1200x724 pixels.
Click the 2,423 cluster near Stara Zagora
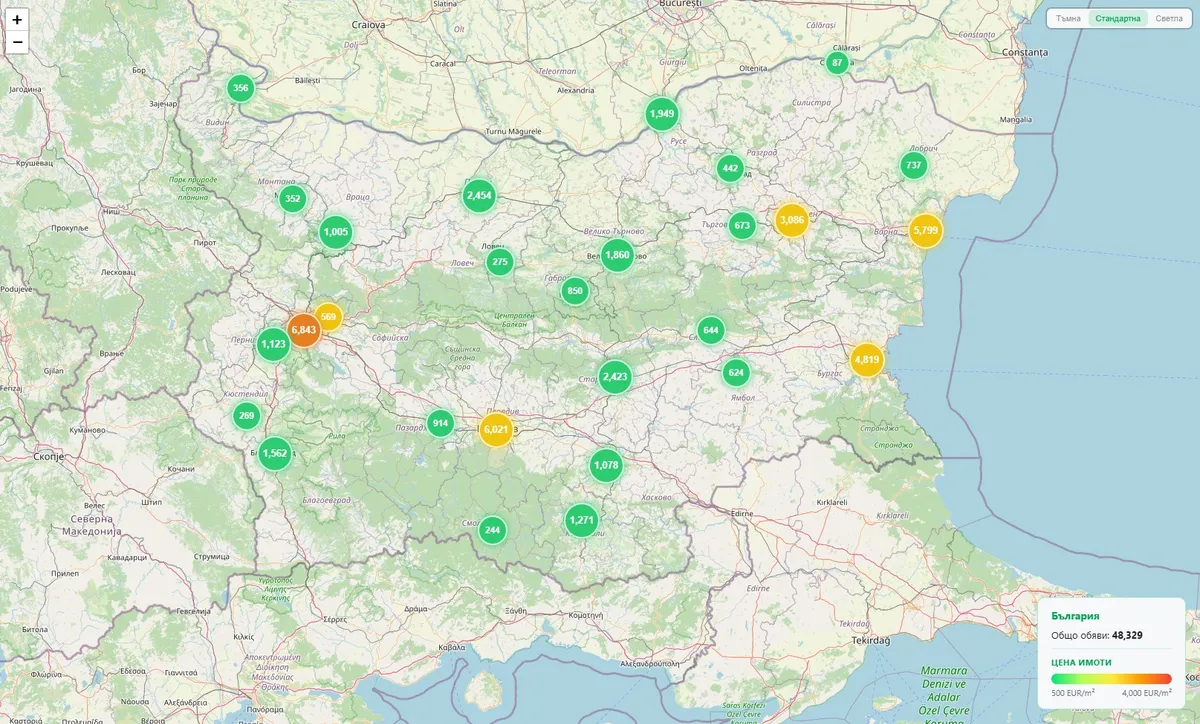coord(615,377)
